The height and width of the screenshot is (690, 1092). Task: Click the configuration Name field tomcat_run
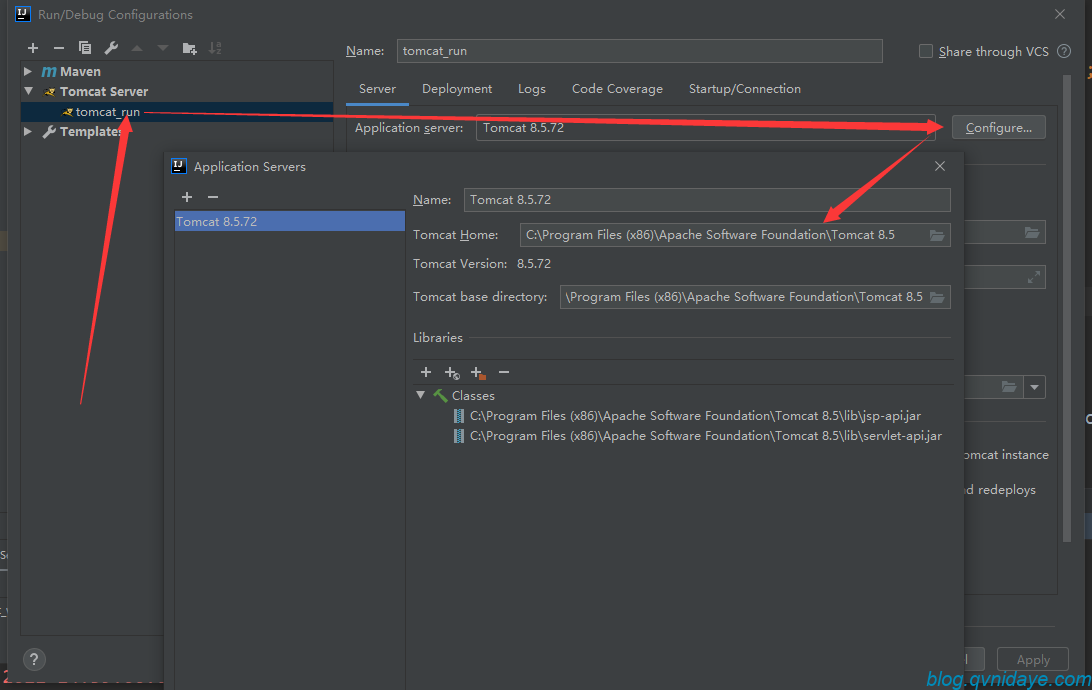639,51
